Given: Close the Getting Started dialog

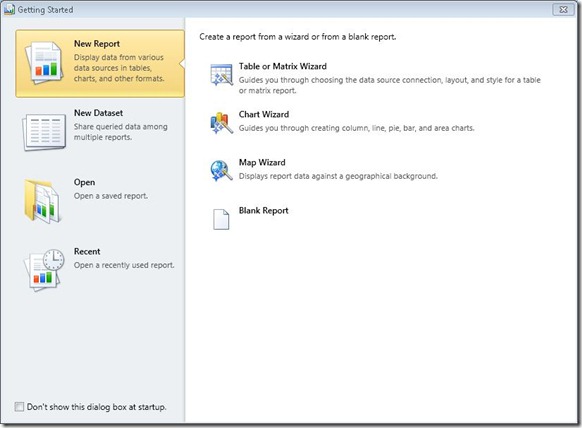Looking at the screenshot, I should pos(563,9).
